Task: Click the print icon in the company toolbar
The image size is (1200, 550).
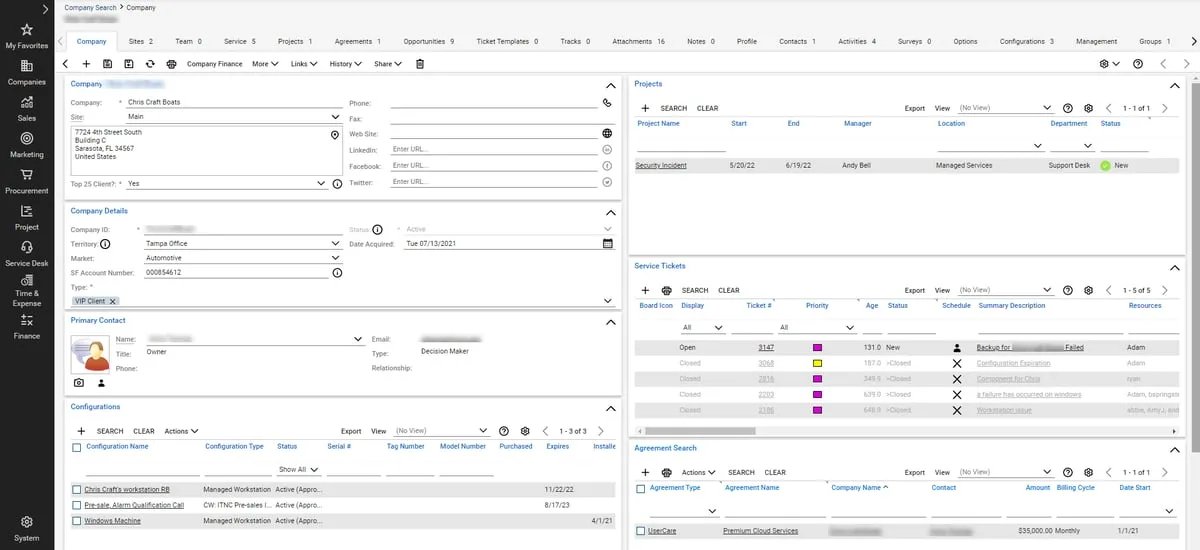Action: (x=171, y=64)
